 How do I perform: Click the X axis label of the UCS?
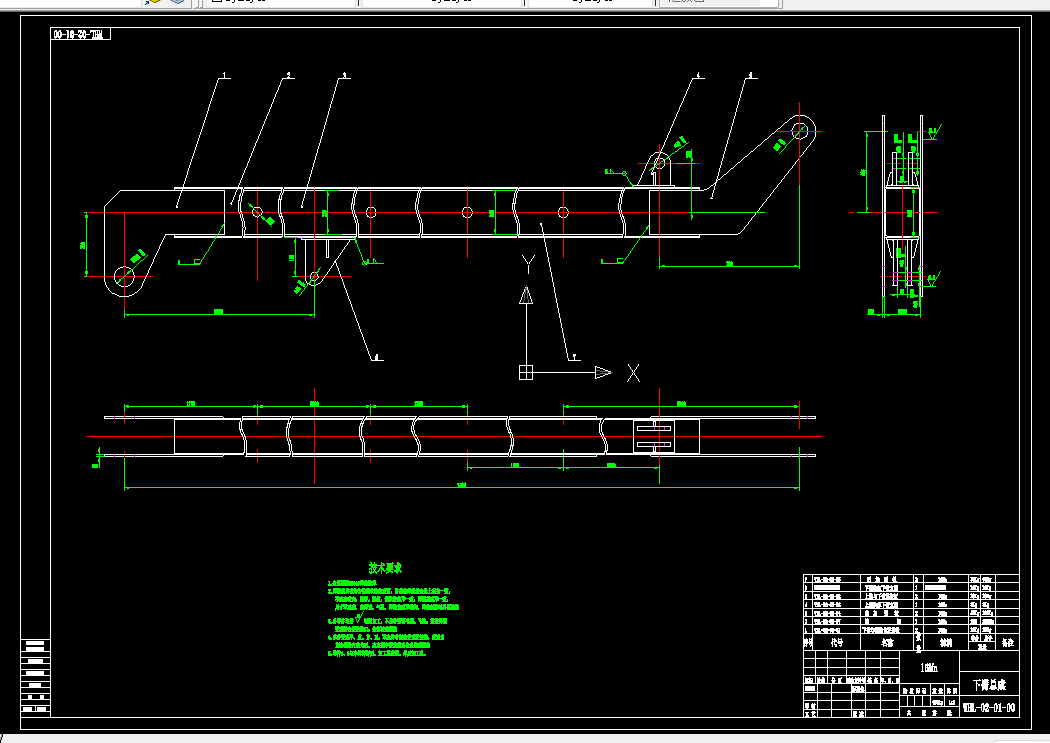[633, 373]
